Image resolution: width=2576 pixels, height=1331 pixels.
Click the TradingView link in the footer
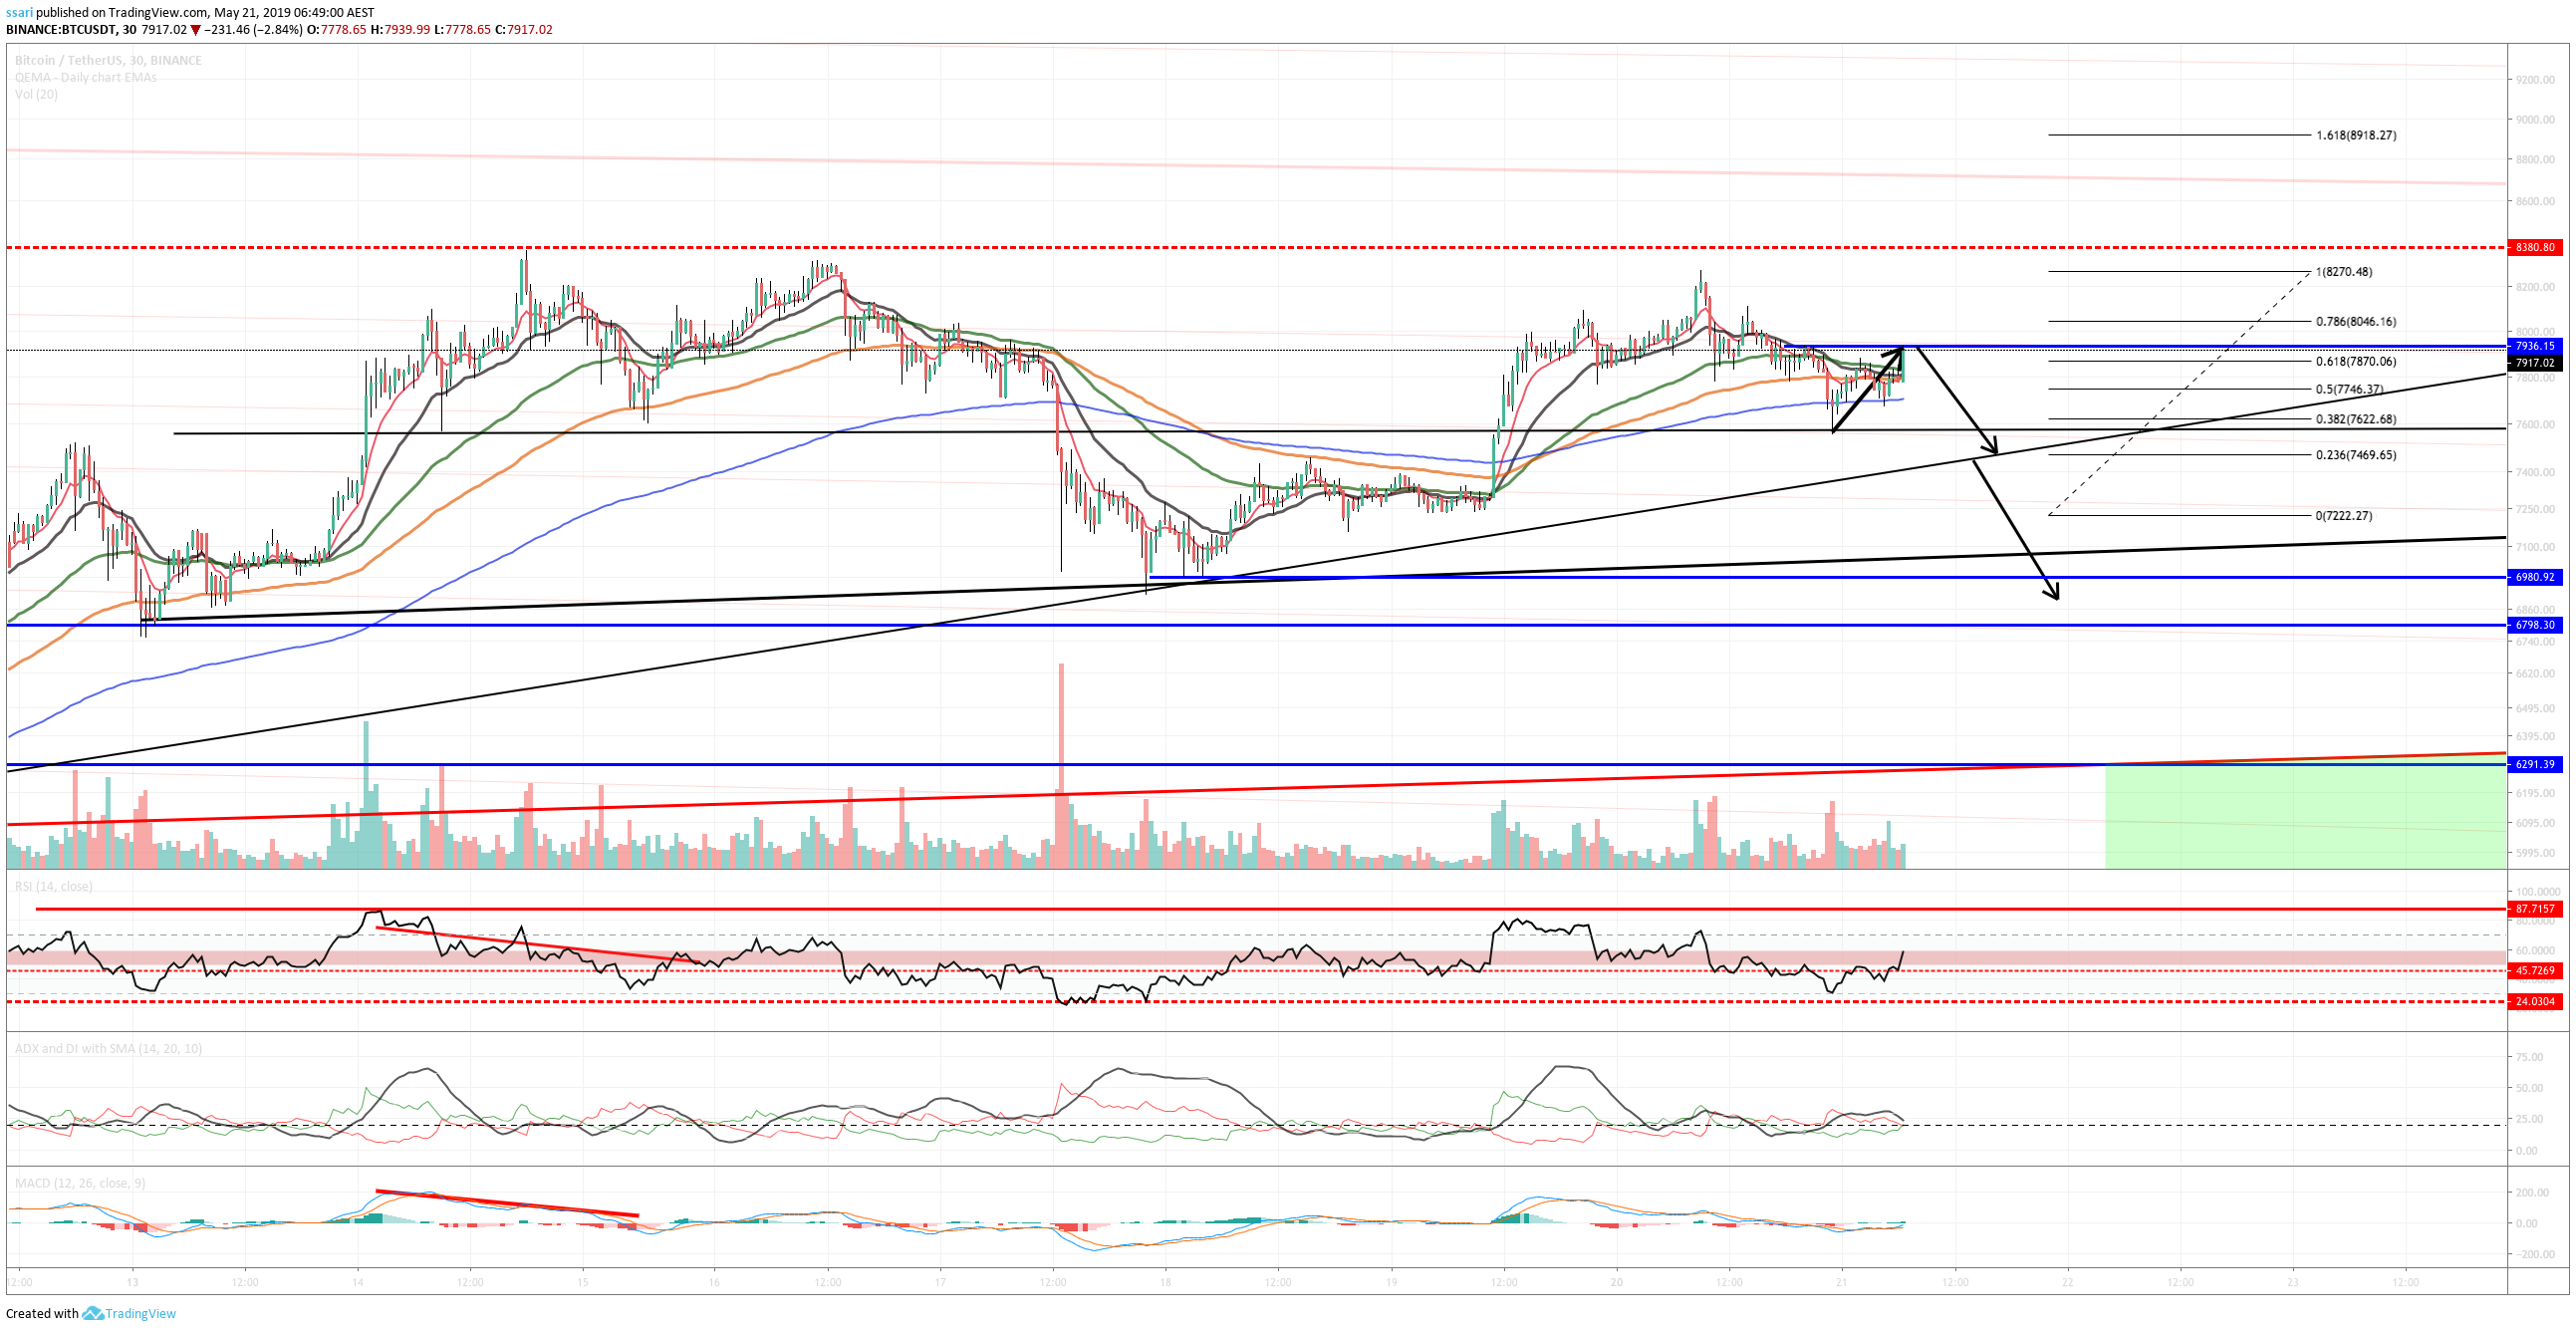141,1313
